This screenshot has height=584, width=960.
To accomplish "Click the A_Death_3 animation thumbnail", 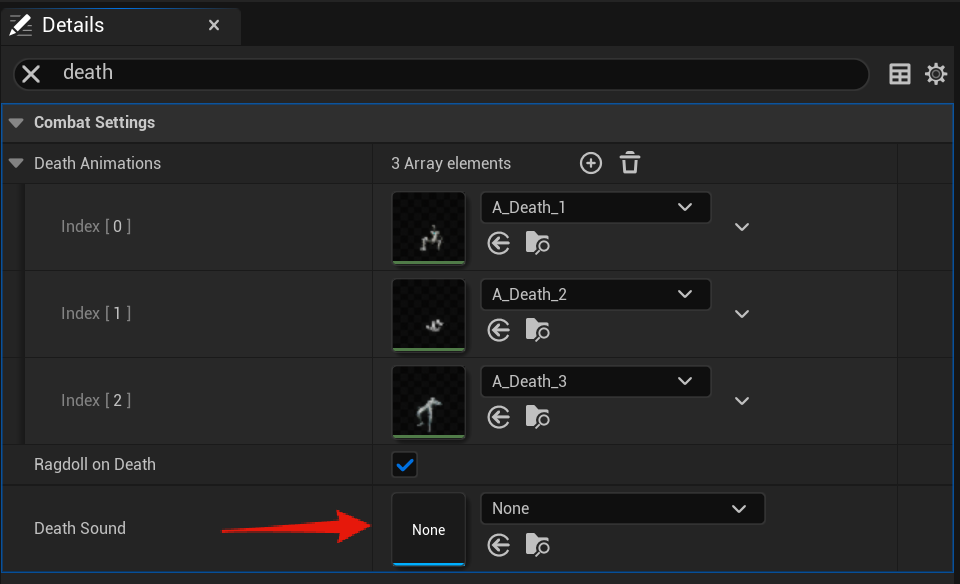I will point(429,401).
